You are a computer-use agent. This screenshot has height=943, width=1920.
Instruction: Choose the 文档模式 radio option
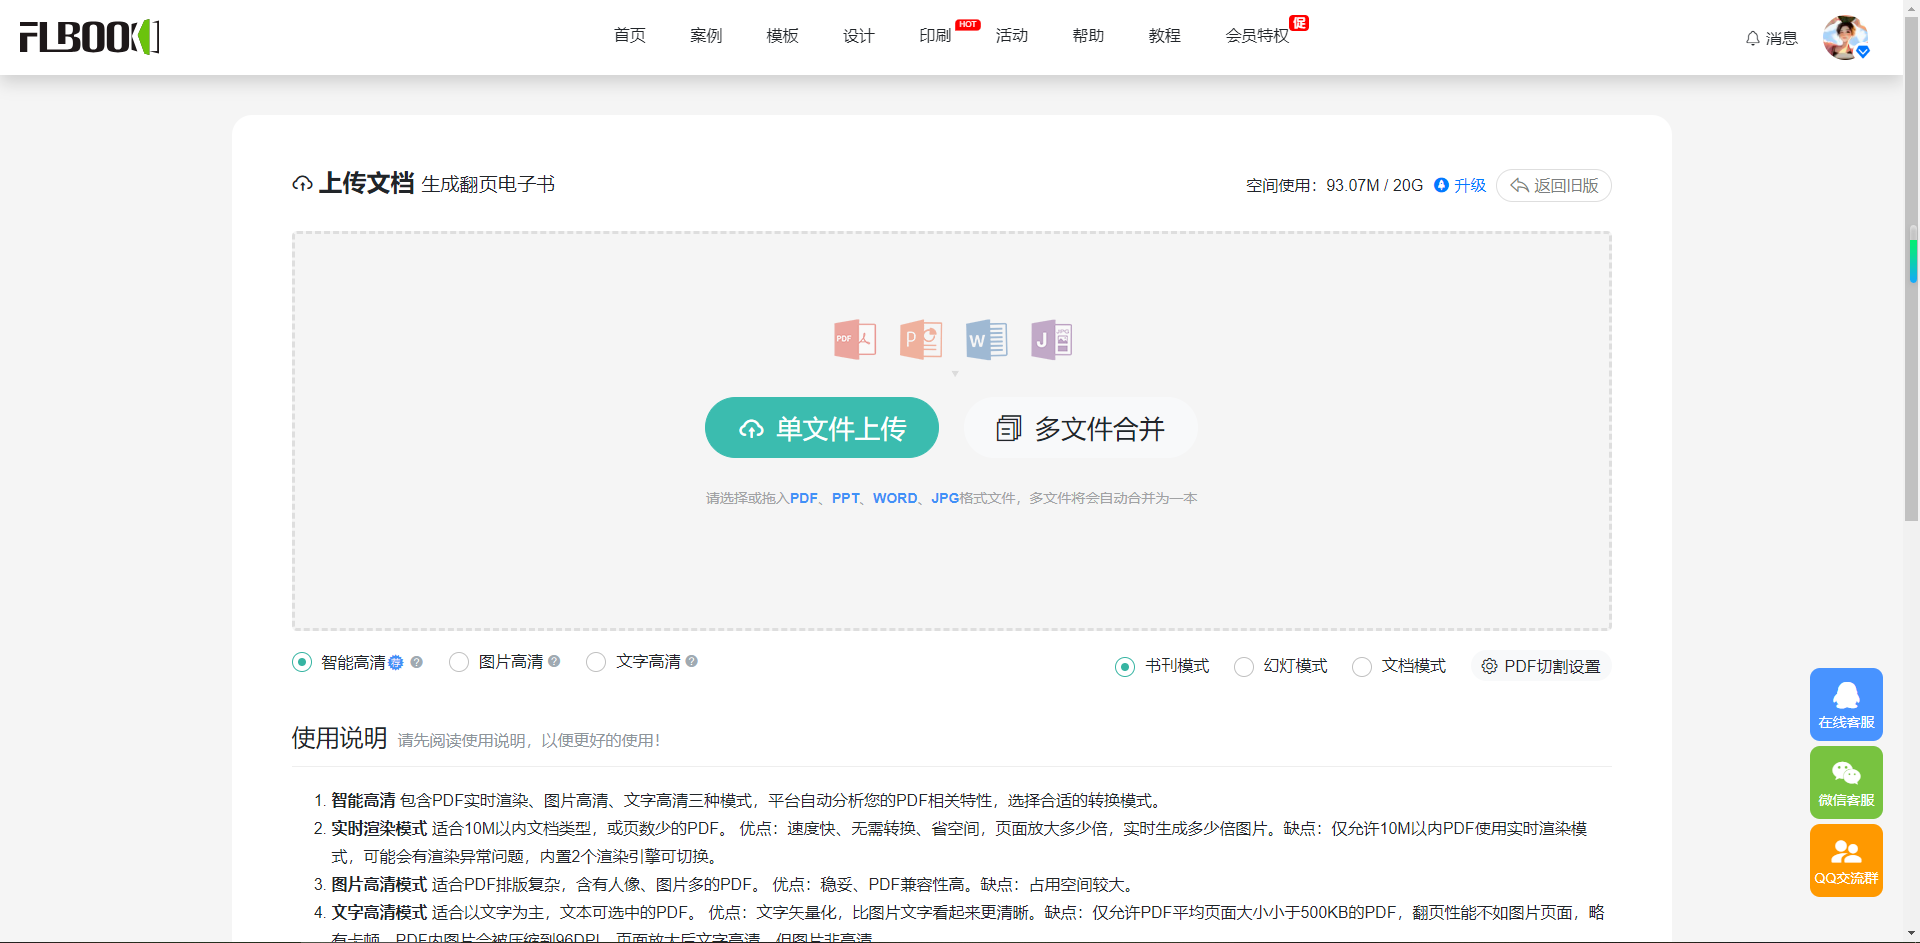(1362, 667)
